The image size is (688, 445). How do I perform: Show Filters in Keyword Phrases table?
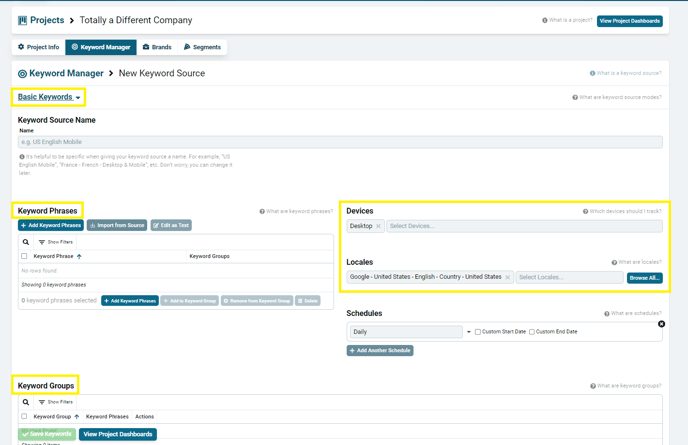click(x=56, y=242)
